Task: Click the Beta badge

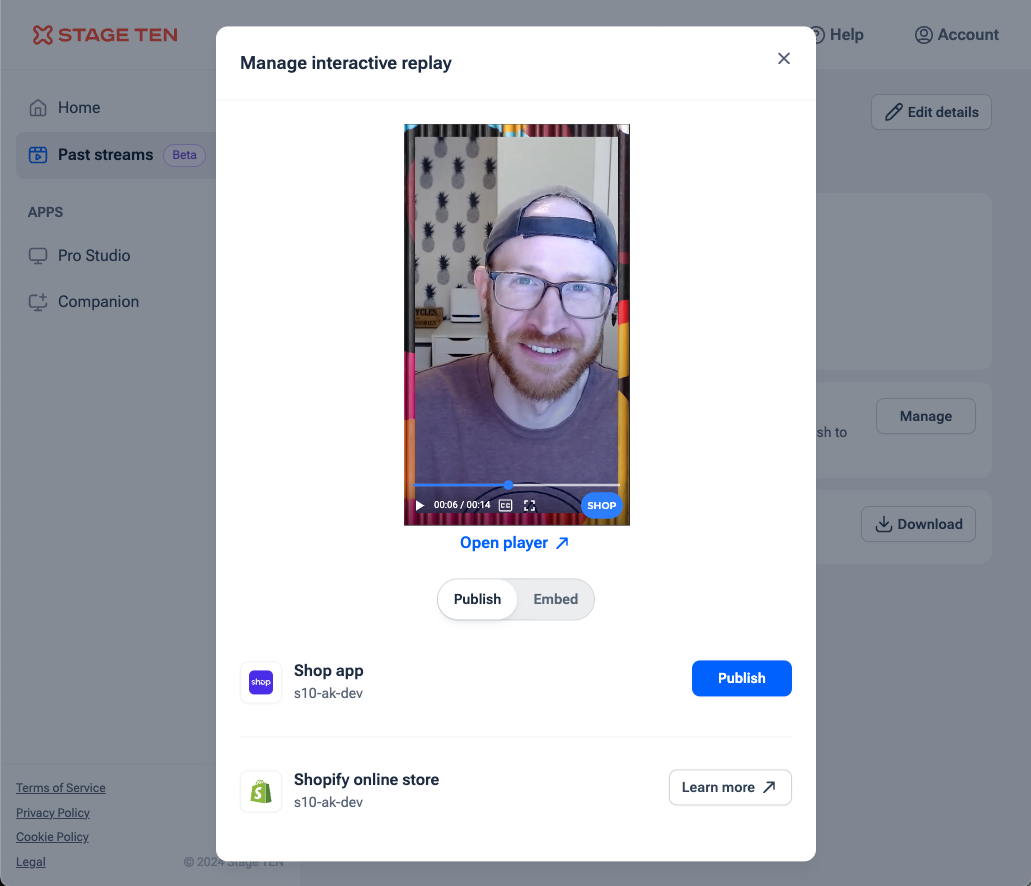Action: [184, 155]
